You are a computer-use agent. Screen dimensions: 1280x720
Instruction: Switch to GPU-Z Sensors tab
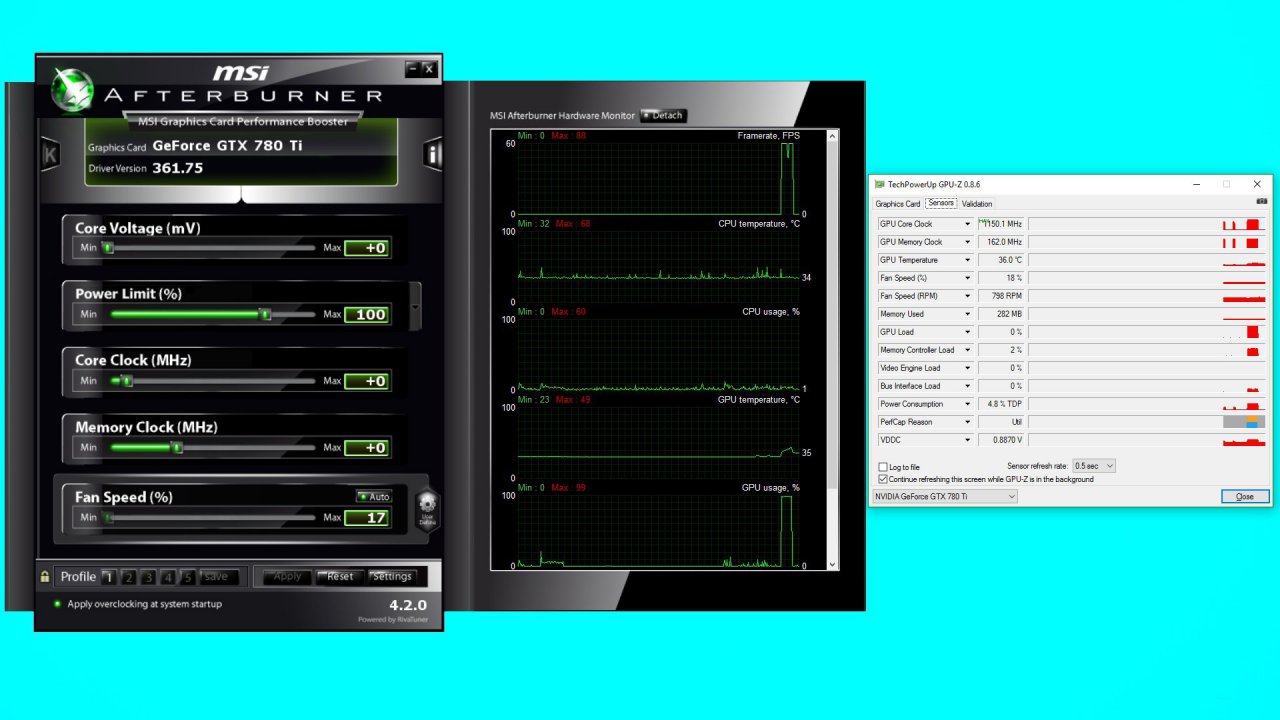[x=941, y=203]
